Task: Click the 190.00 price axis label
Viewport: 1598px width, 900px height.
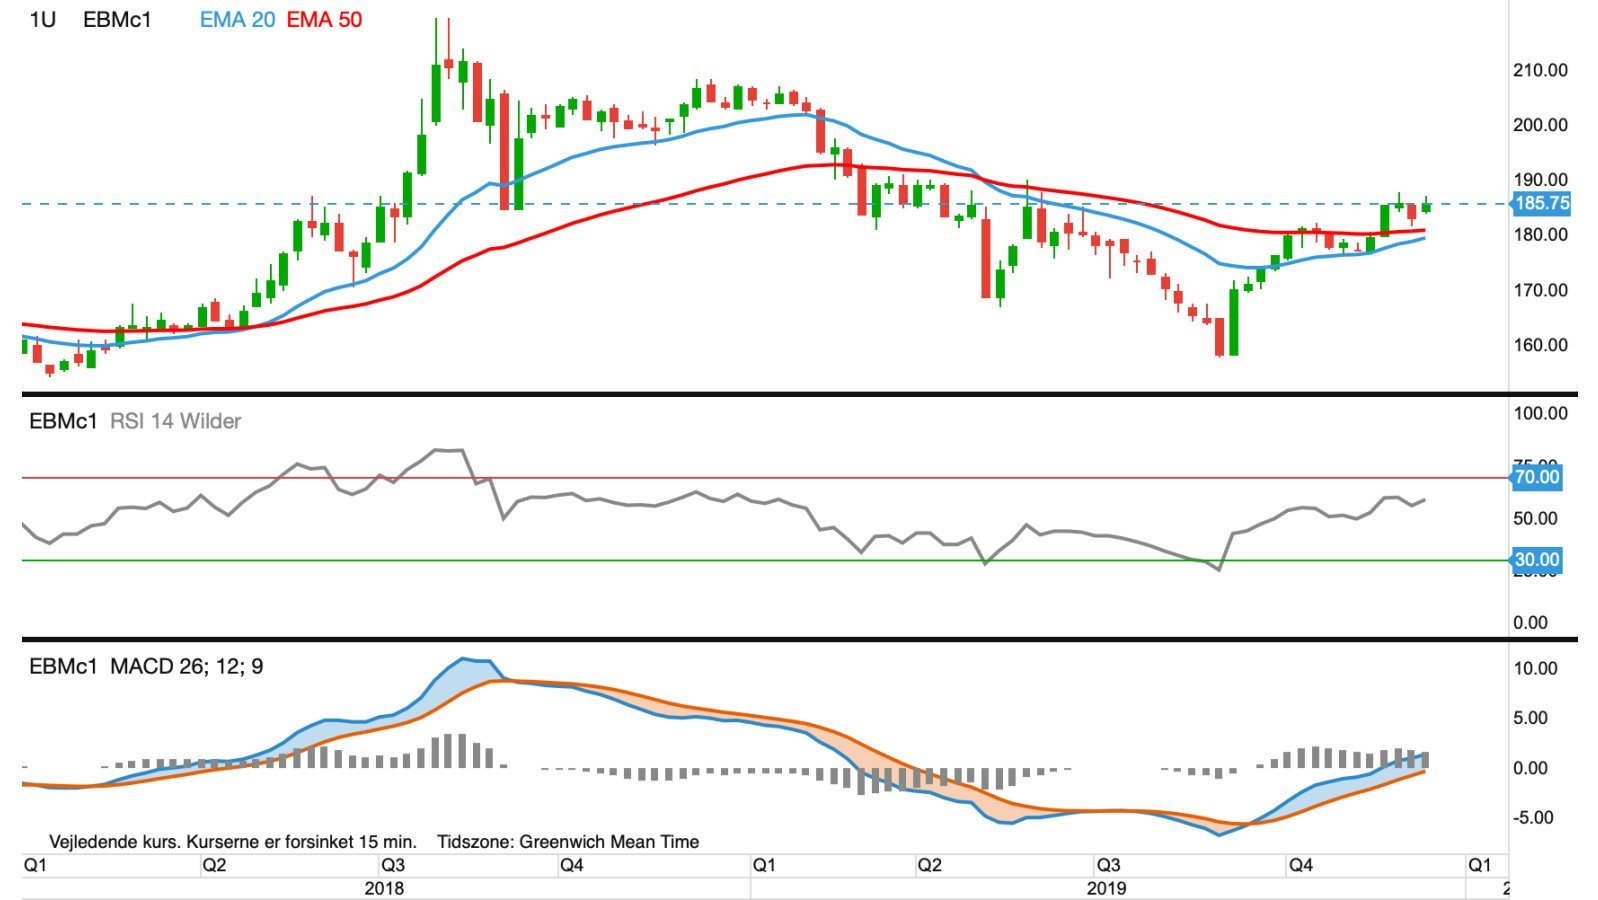Action: click(1540, 180)
